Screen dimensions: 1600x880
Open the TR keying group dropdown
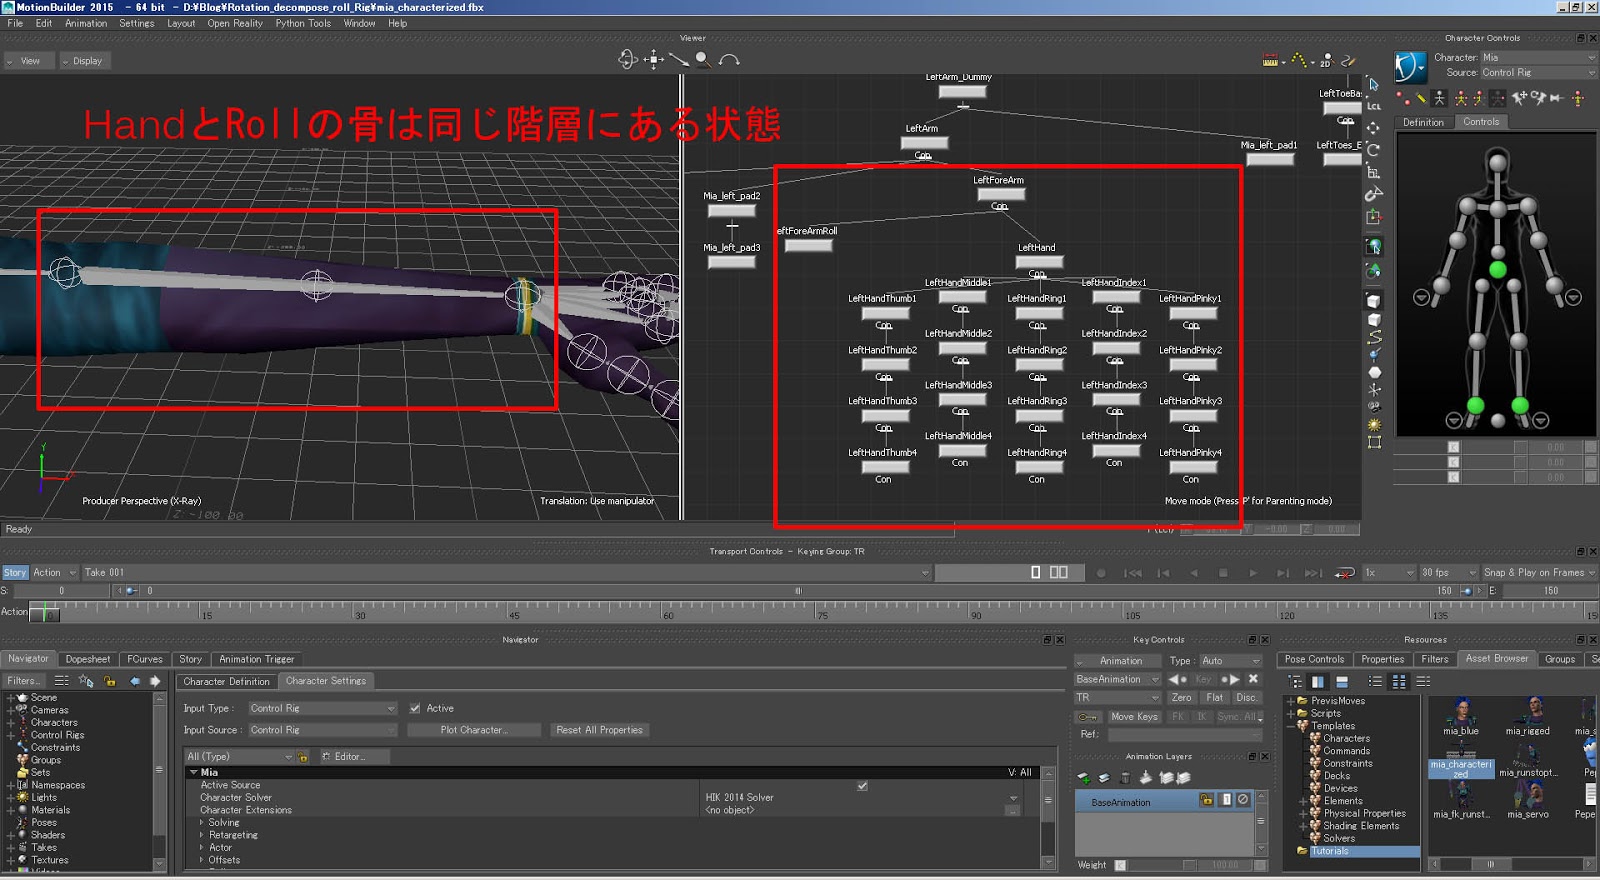[1117, 698]
